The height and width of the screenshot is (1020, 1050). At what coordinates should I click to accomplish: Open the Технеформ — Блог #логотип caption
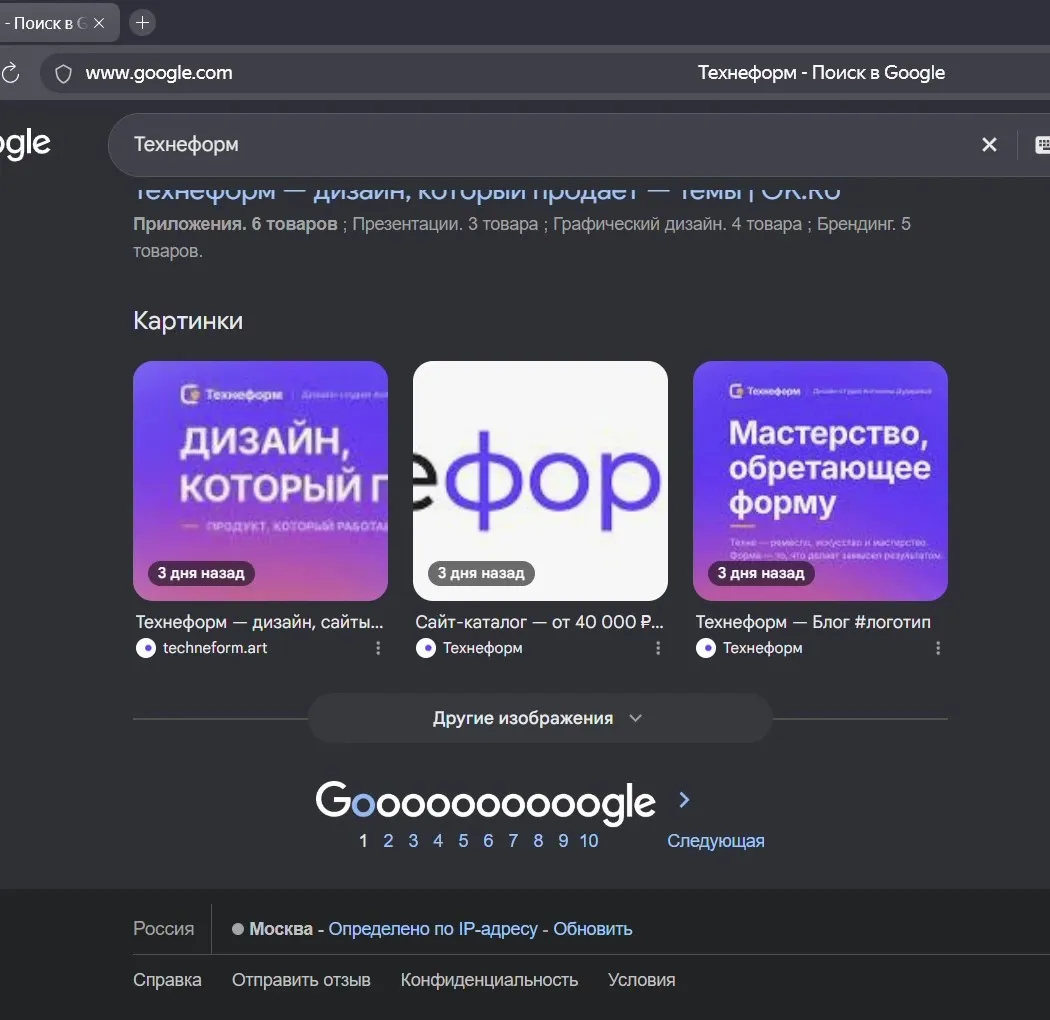(813, 622)
